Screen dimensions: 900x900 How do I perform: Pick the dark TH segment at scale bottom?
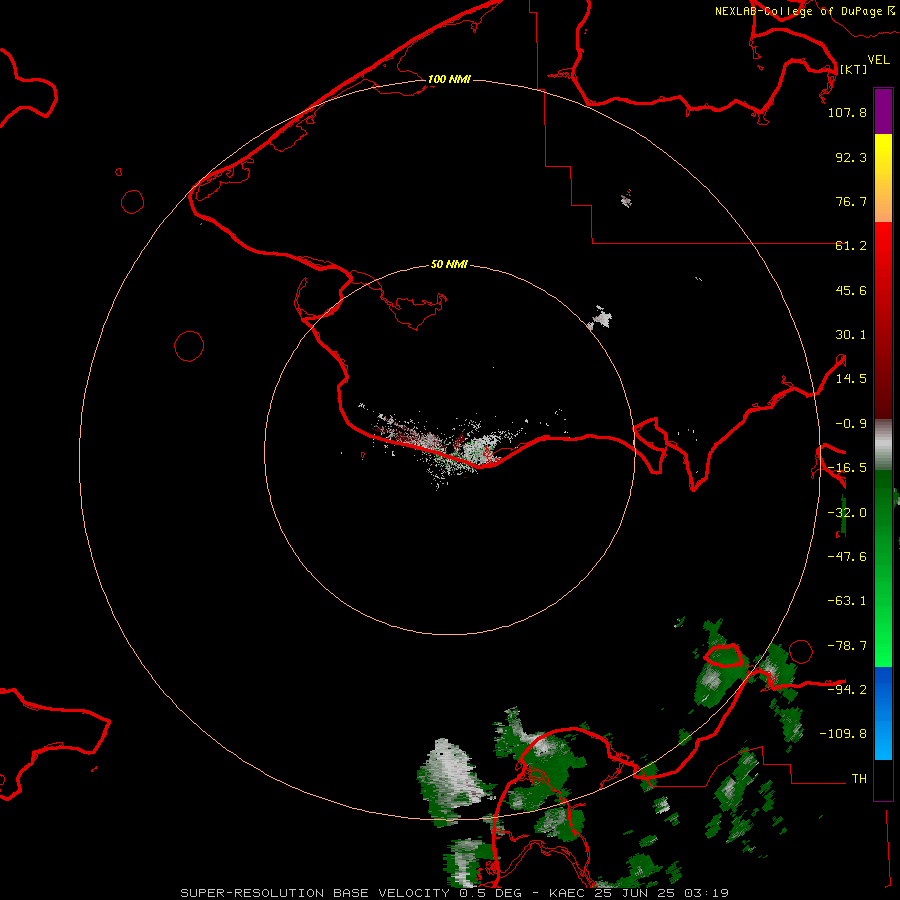coord(883,779)
